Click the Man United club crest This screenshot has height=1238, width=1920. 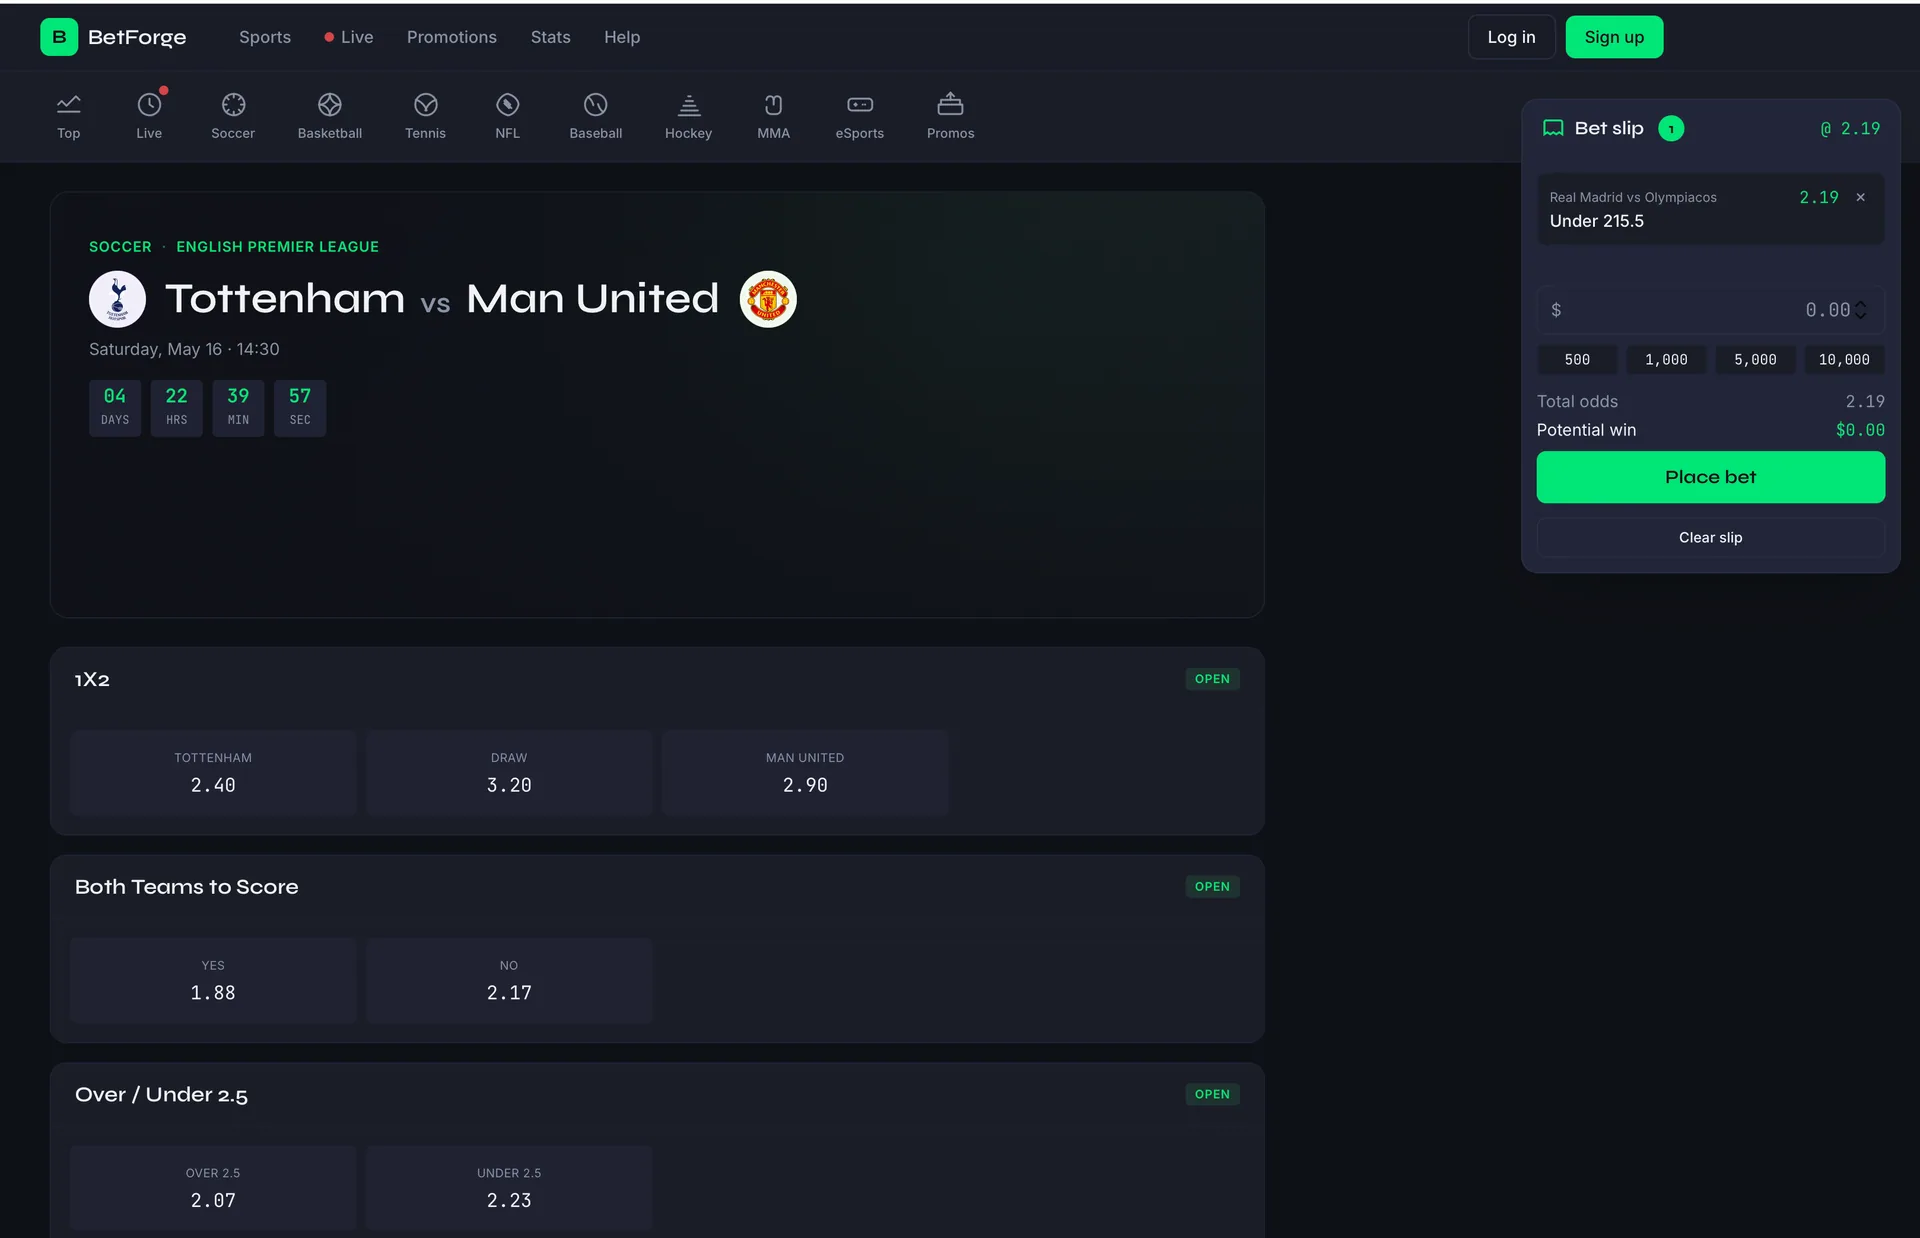point(768,299)
